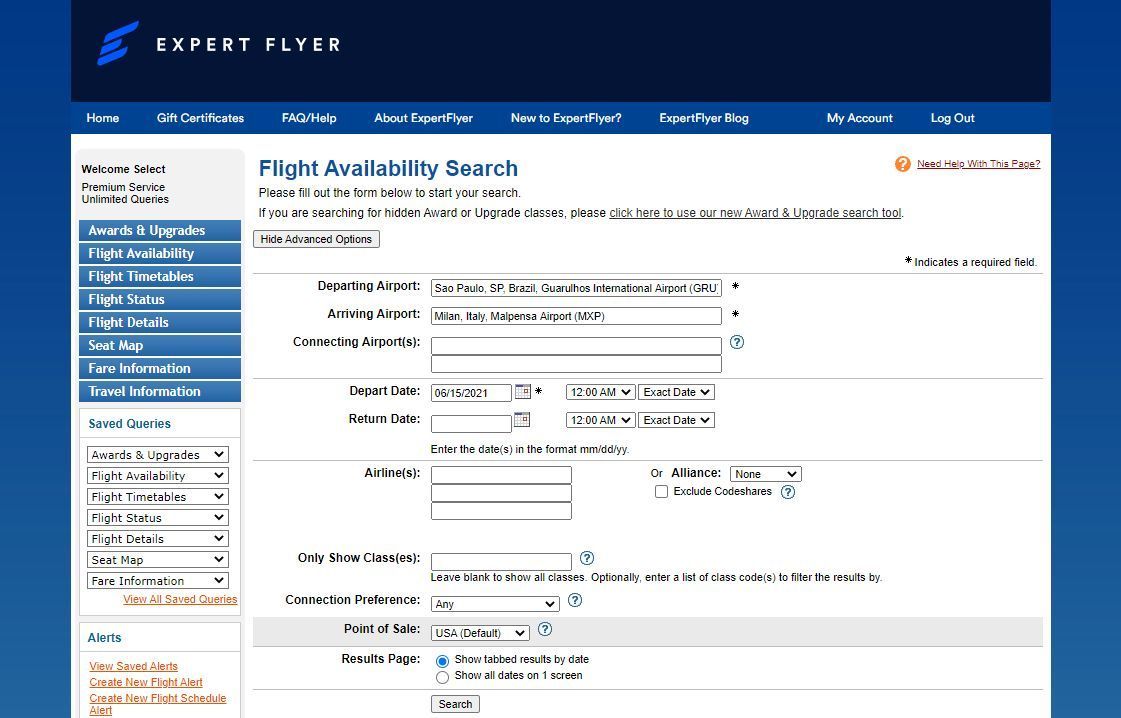Viewport: 1121px width, 718px height.
Task: Click Log Out in navigation bar
Action: tap(952, 118)
